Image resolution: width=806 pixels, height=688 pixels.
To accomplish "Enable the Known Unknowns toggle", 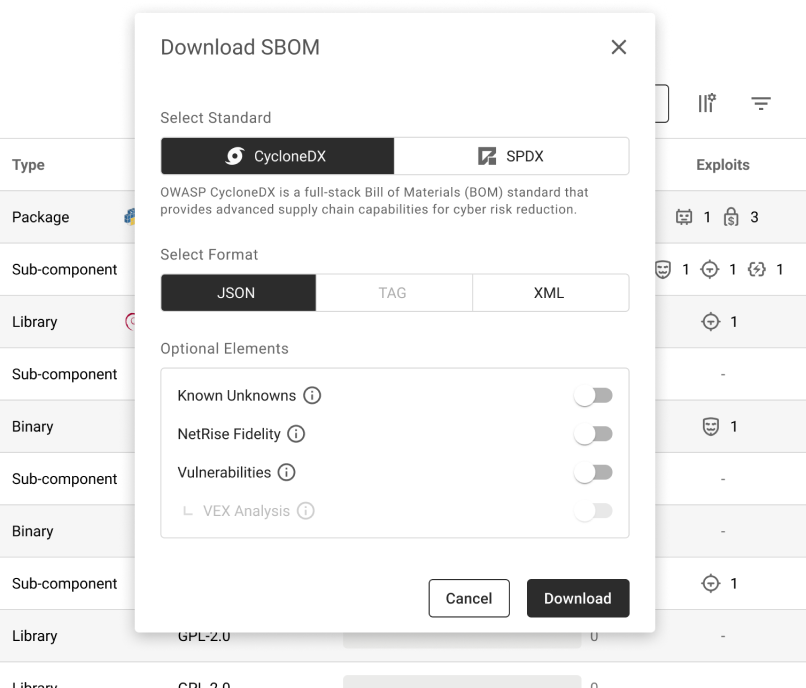I will [x=593, y=395].
